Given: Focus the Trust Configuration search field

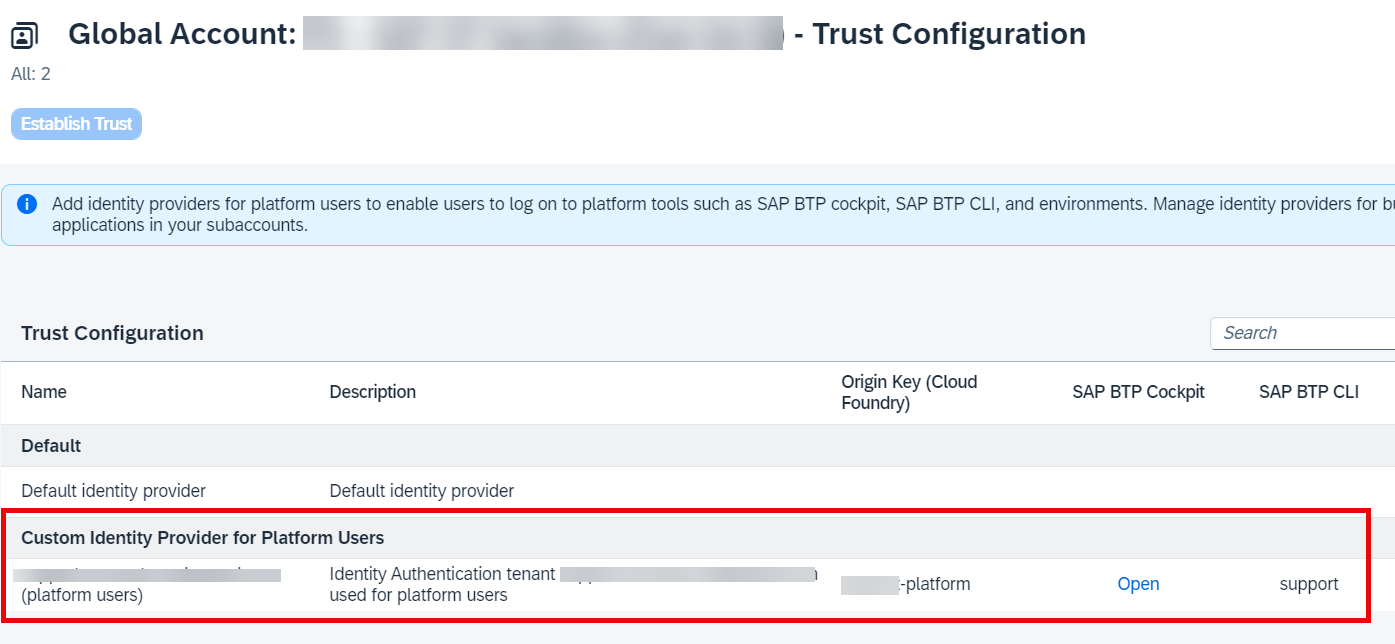Looking at the screenshot, I should (x=1302, y=333).
